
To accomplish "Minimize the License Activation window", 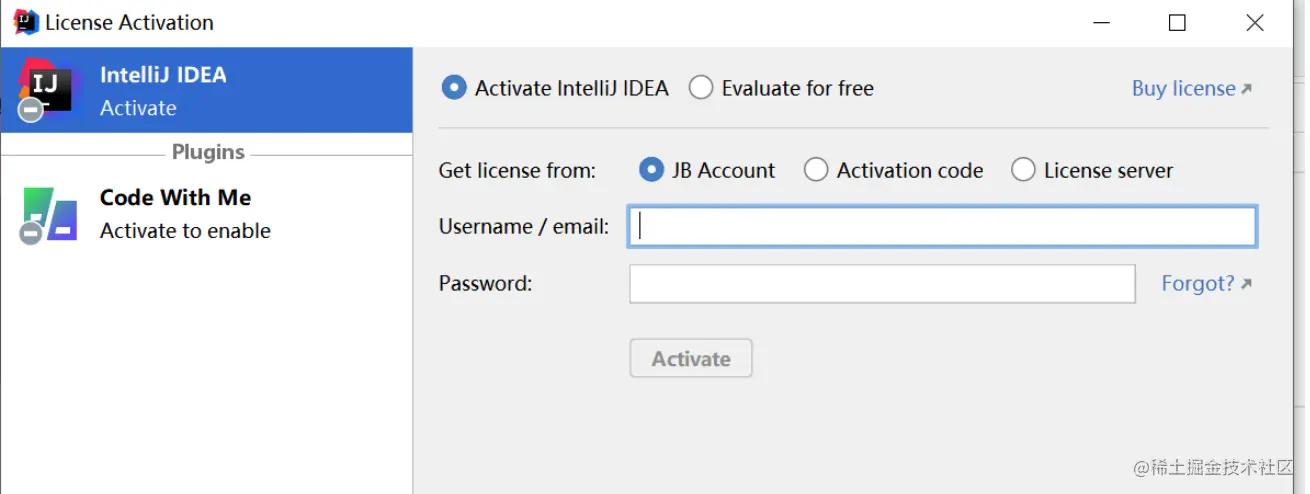I will 1101,22.
